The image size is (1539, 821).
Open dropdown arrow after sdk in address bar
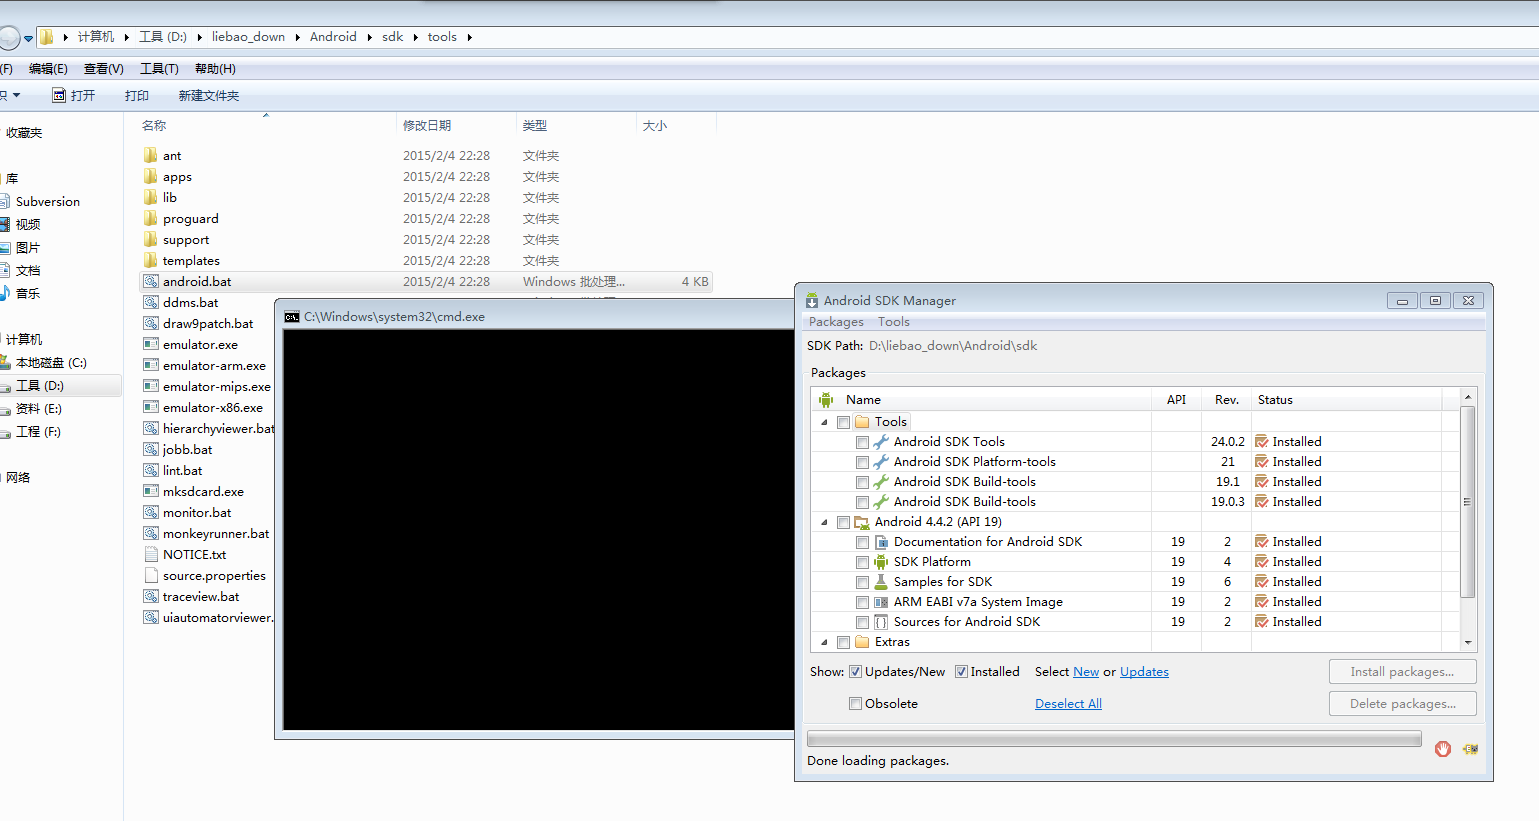[416, 37]
